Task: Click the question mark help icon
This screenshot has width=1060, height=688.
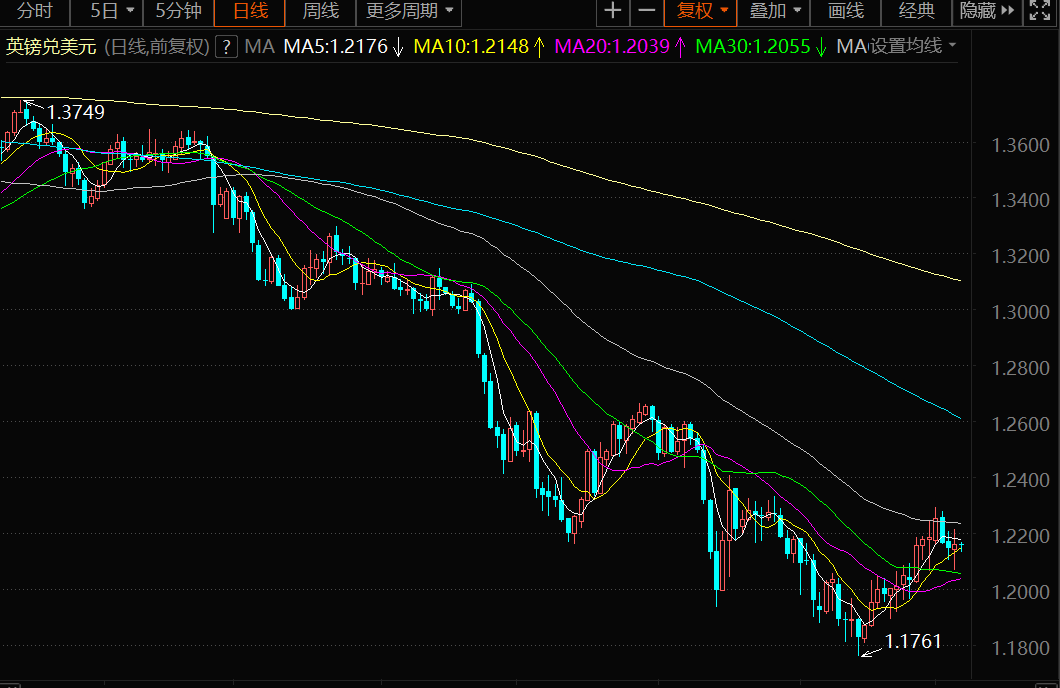Action: [x=227, y=47]
